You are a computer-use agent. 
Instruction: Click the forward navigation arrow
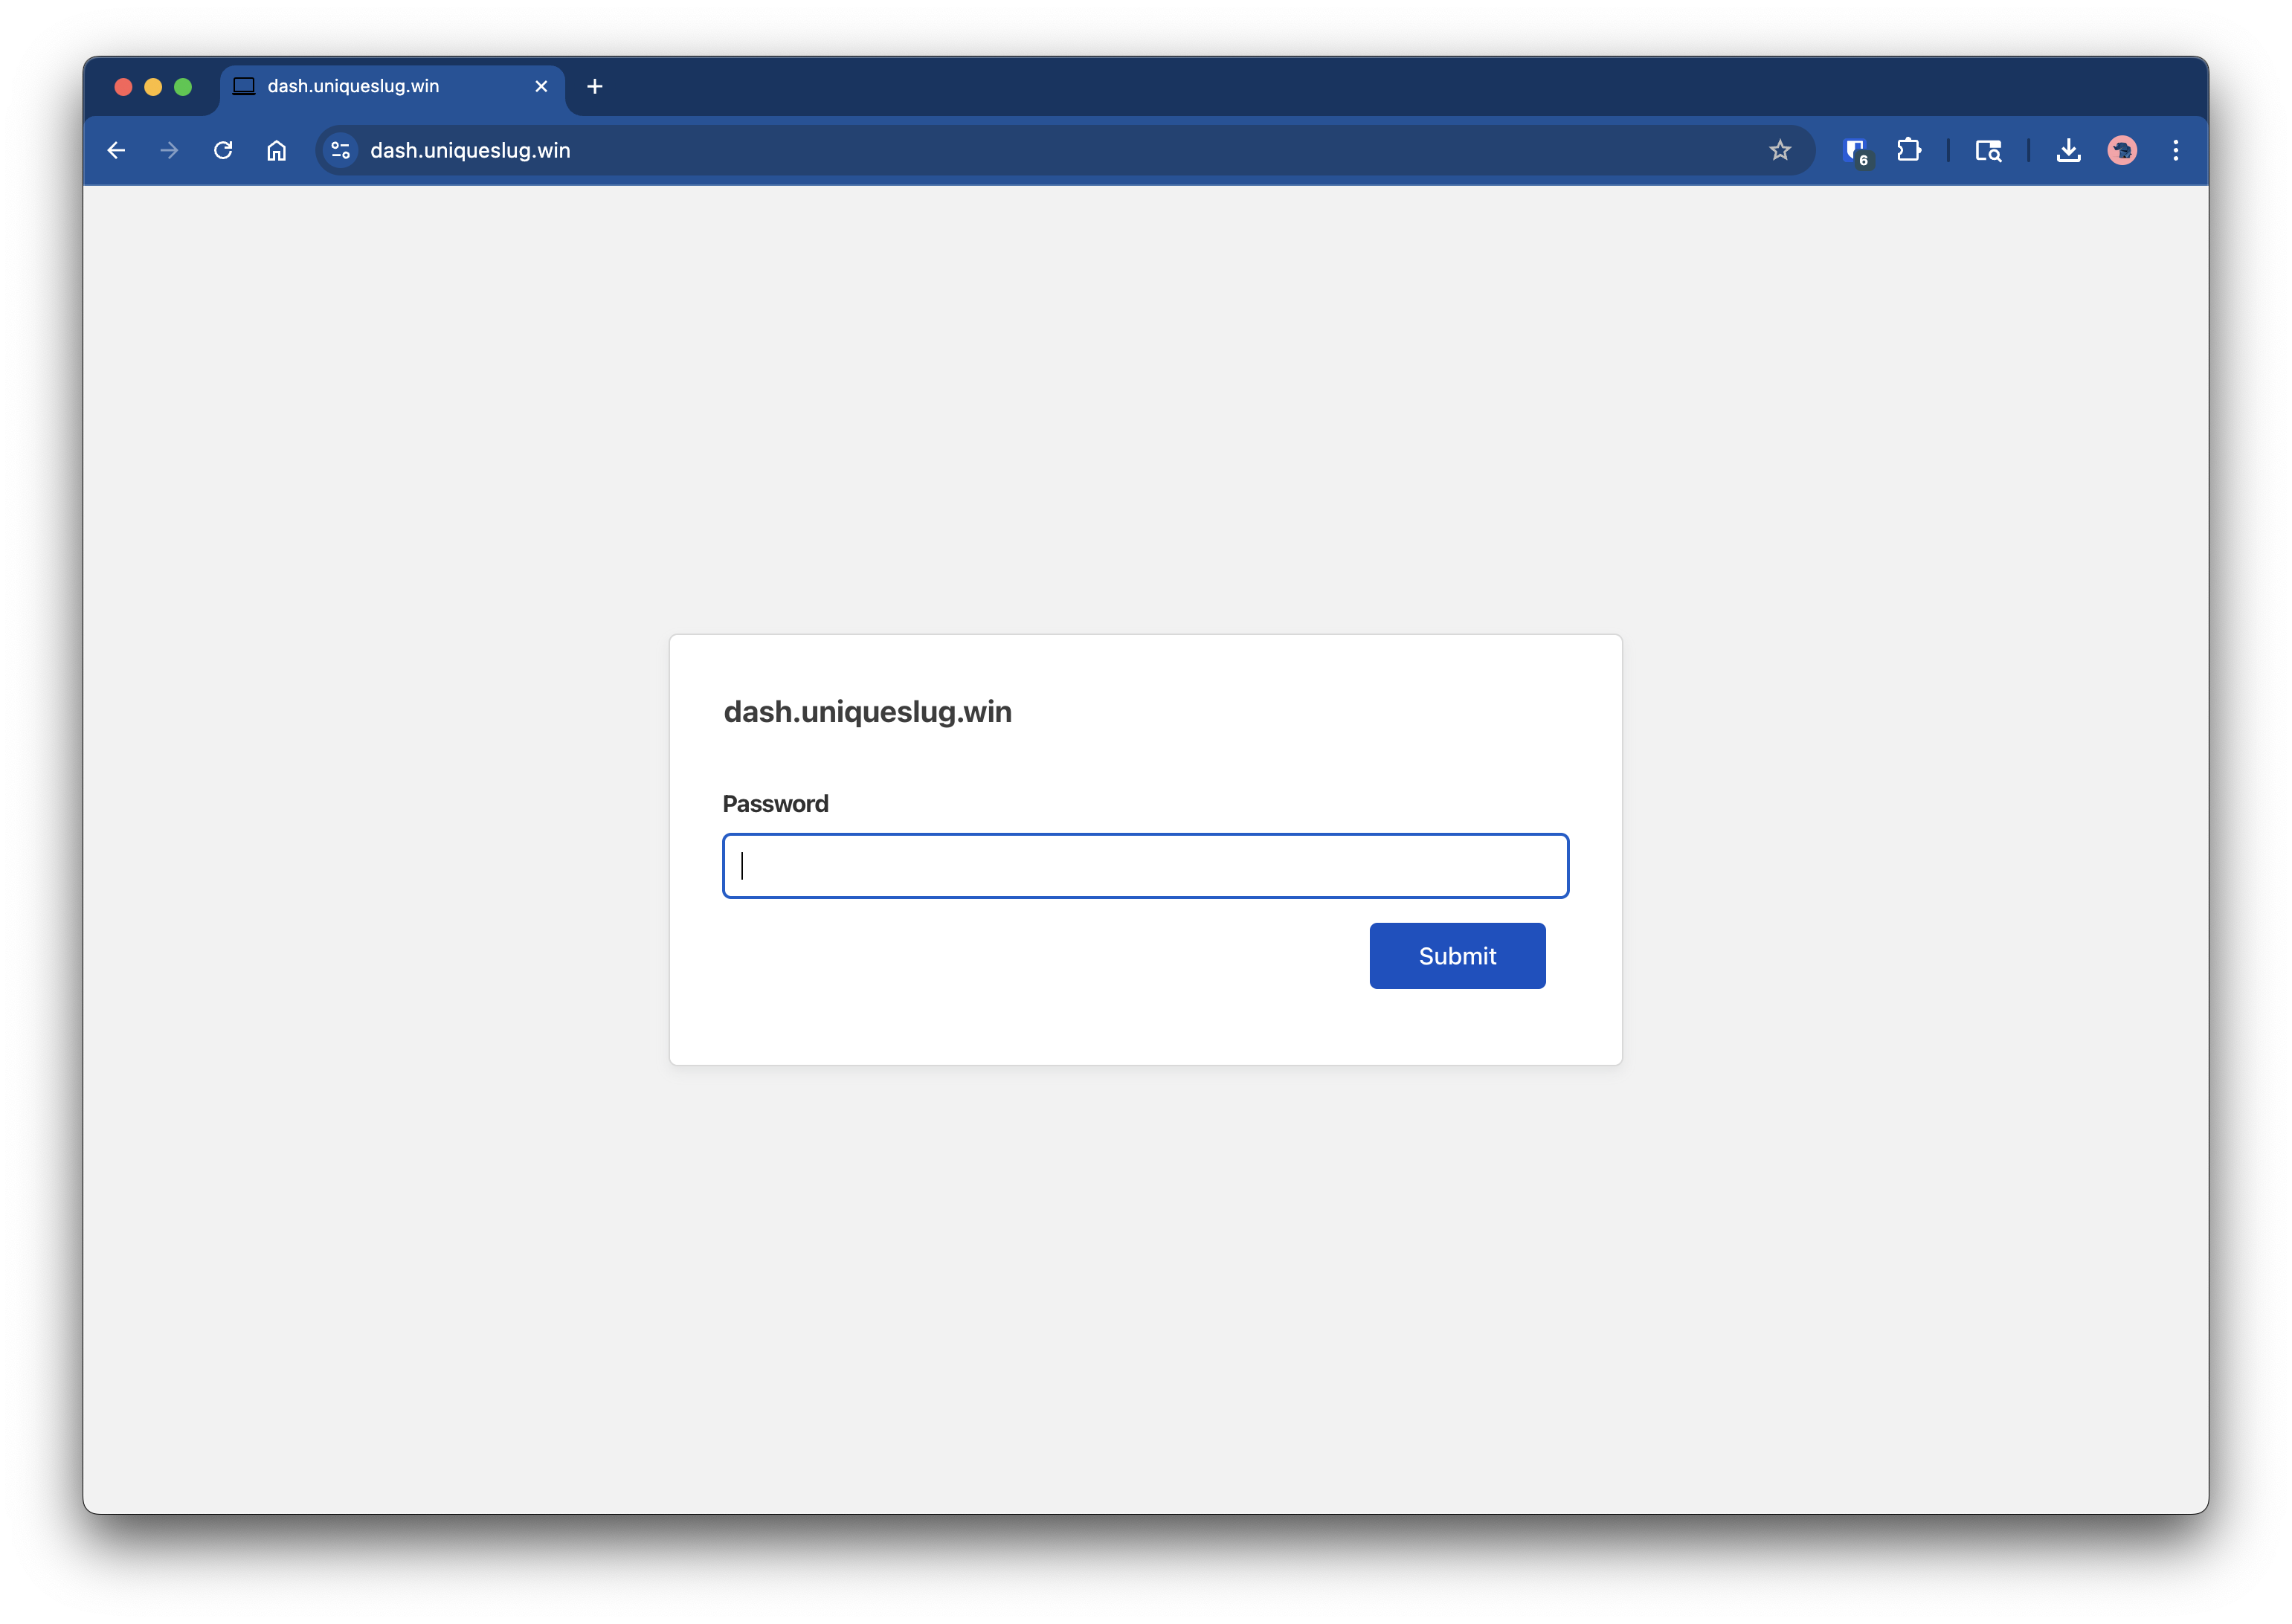[x=169, y=150]
